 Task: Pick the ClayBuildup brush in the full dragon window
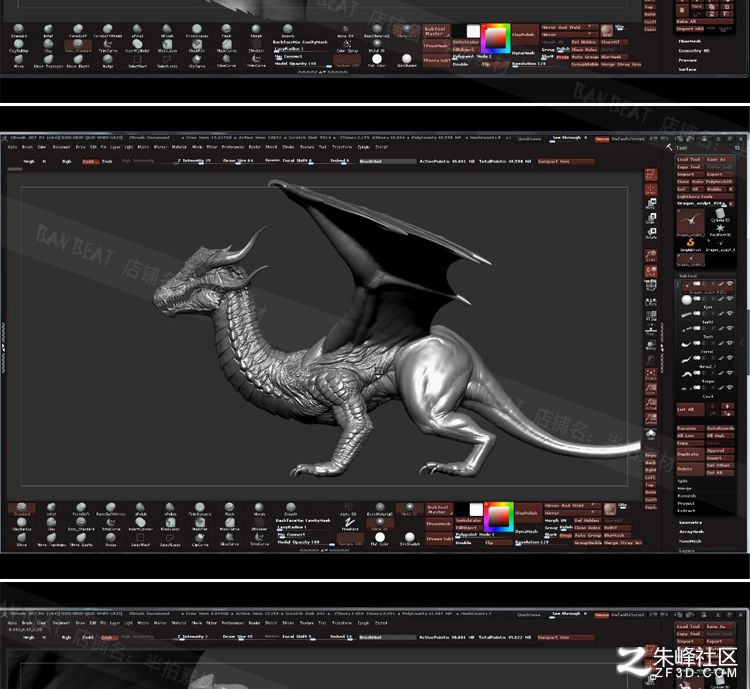[x=22, y=524]
